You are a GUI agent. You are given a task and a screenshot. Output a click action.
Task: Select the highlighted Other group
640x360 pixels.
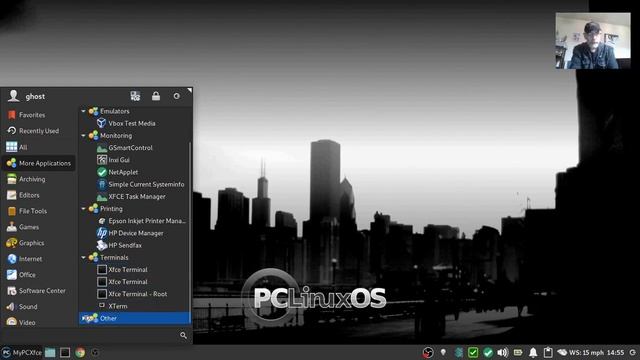click(x=134, y=318)
